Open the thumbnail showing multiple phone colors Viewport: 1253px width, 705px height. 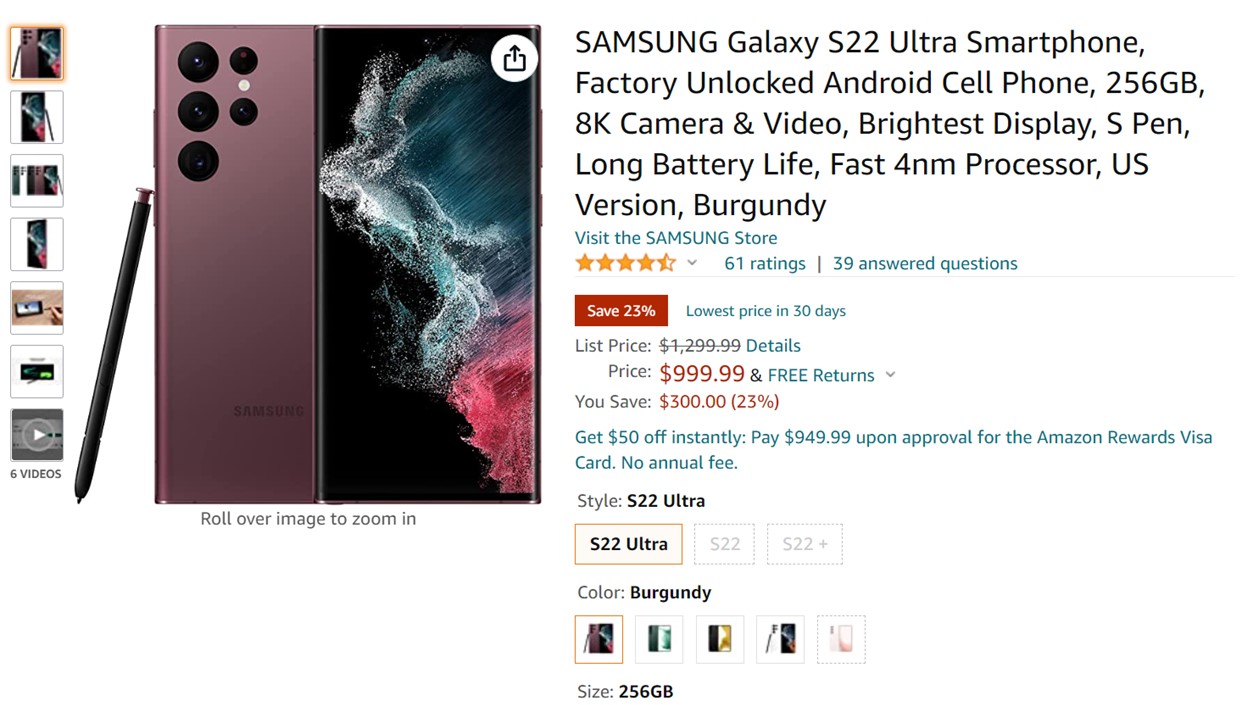[37, 181]
